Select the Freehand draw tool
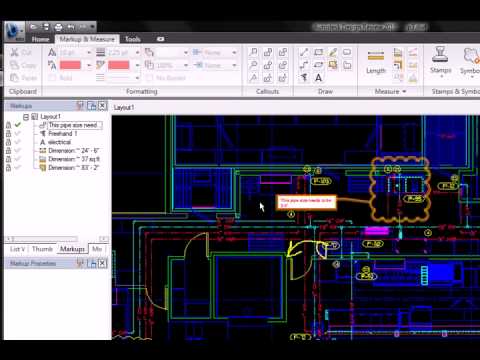The height and width of the screenshot is (360, 480). [304, 78]
